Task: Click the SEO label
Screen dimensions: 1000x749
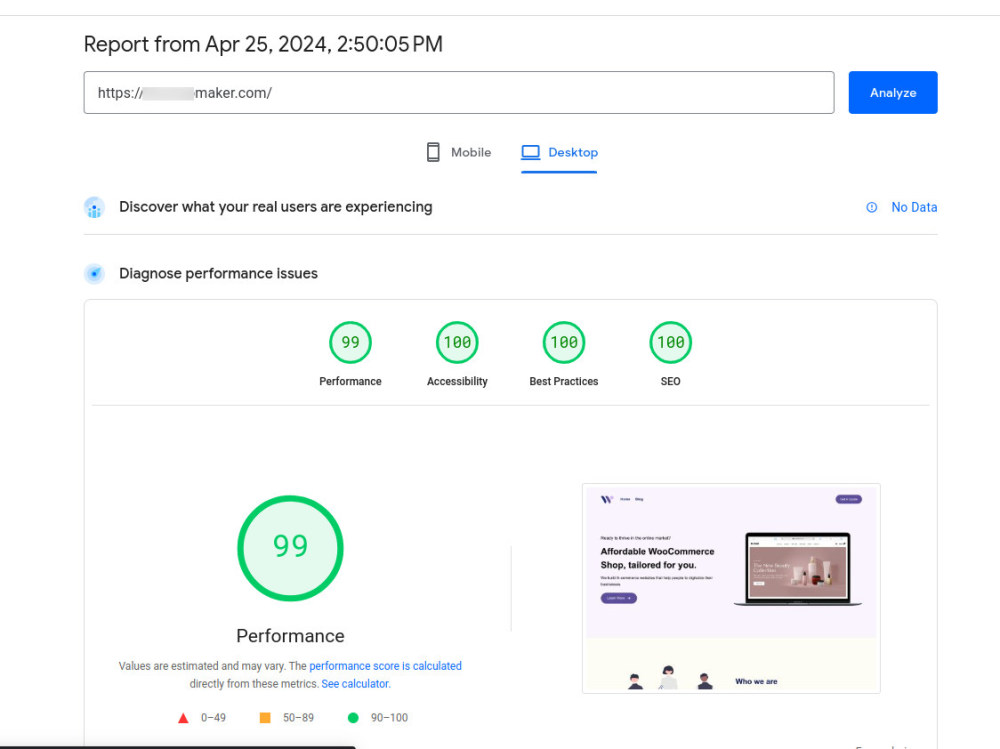Action: point(670,382)
